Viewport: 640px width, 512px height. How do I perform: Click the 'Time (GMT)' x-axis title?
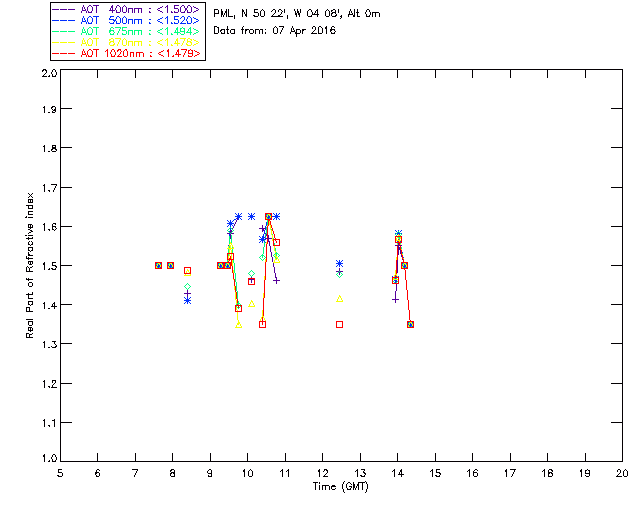click(x=340, y=487)
